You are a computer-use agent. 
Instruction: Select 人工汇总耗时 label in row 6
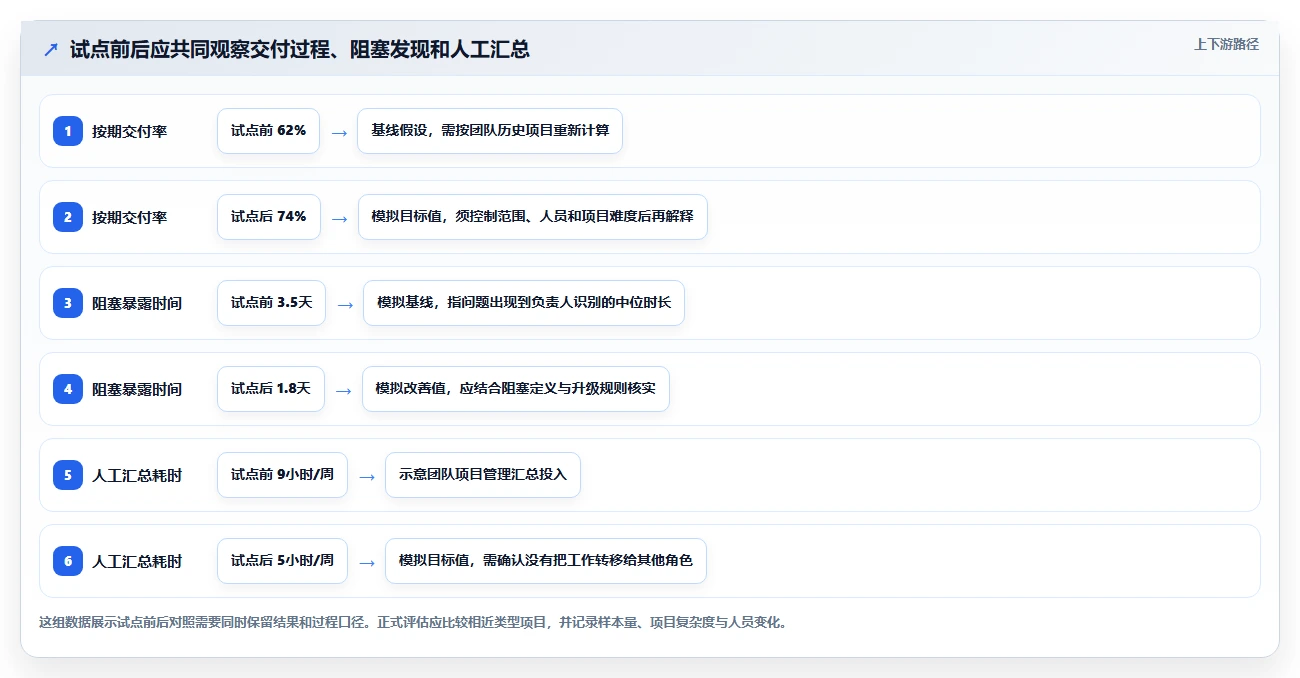137,561
